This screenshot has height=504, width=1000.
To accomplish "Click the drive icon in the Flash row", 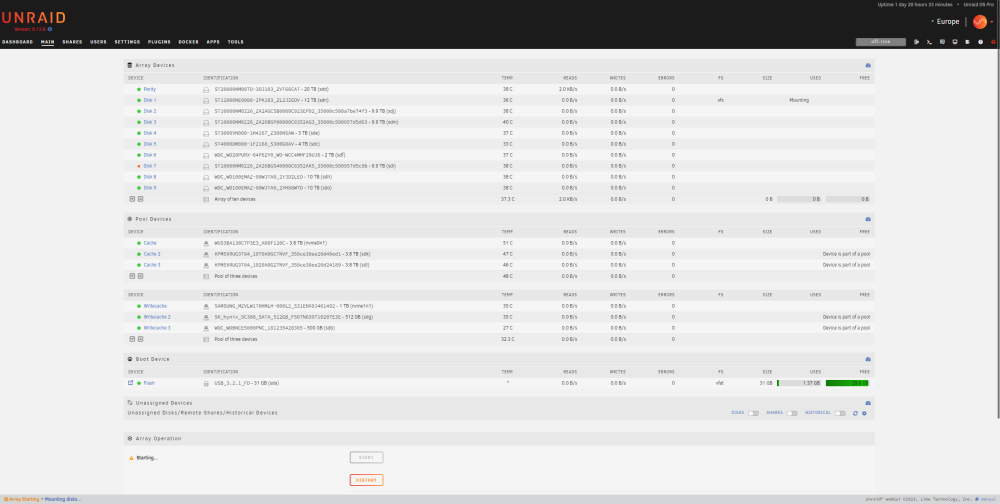I will [x=206, y=383].
